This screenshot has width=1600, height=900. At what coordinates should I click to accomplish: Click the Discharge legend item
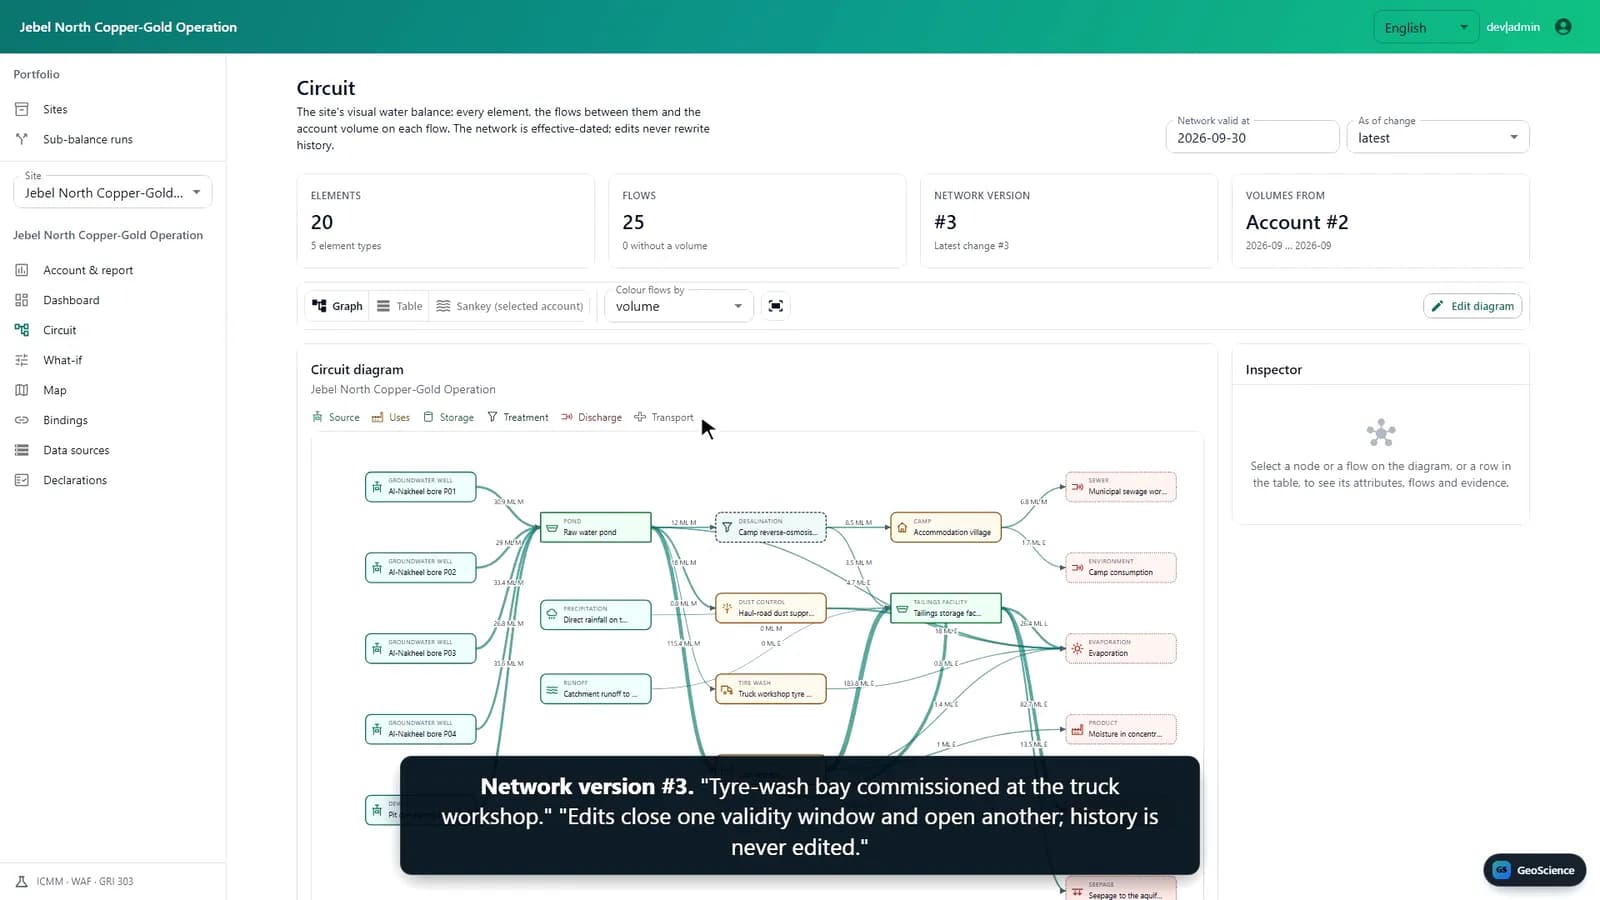591,417
